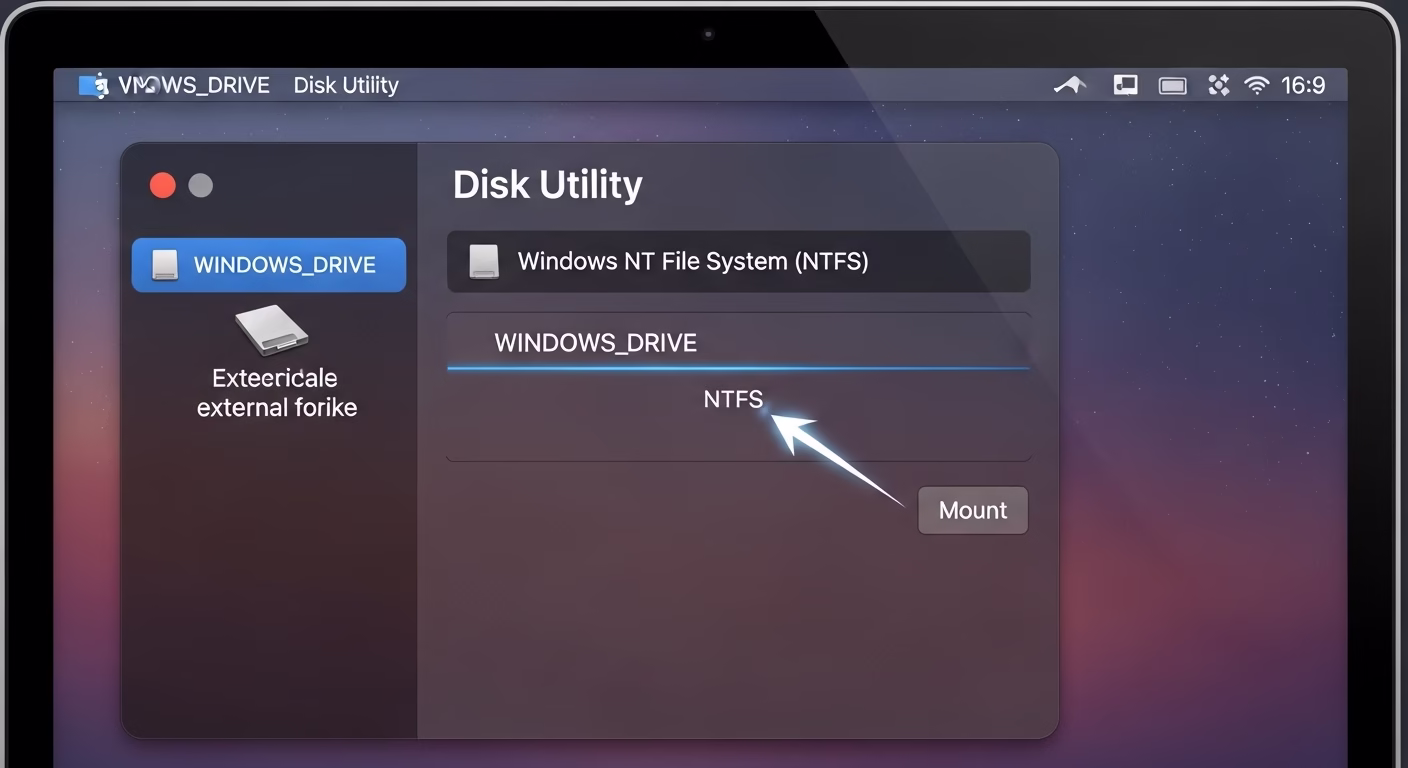Click the Wi-Fi status icon
The image size is (1408, 768).
(x=1256, y=85)
